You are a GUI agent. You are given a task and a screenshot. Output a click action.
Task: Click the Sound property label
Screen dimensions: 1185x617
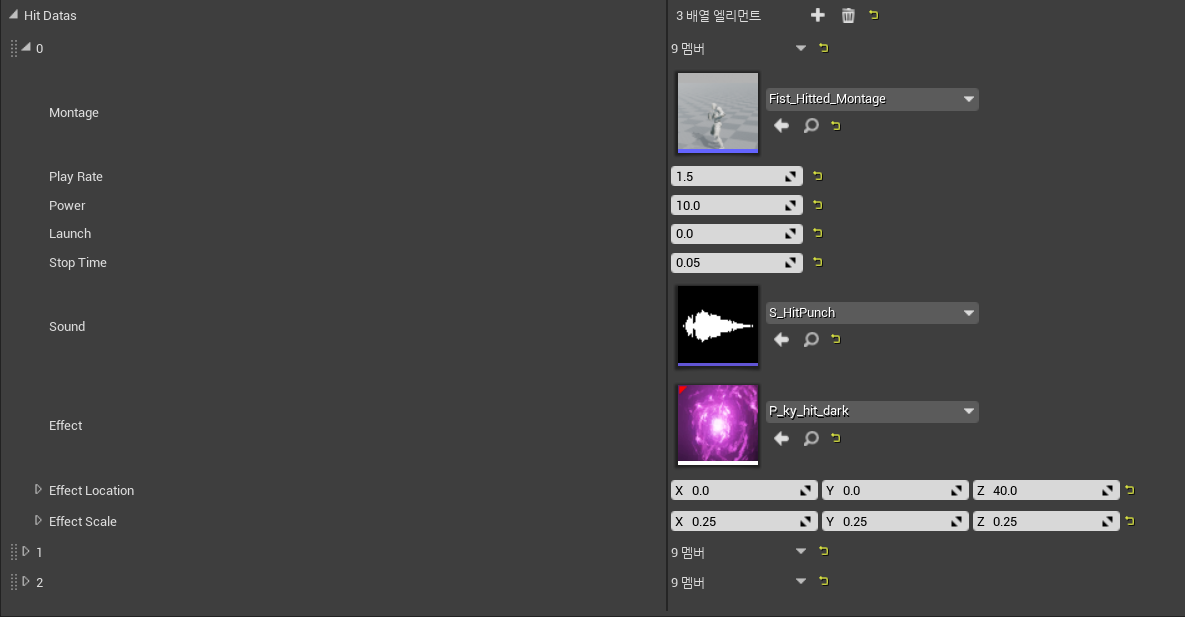pos(67,327)
